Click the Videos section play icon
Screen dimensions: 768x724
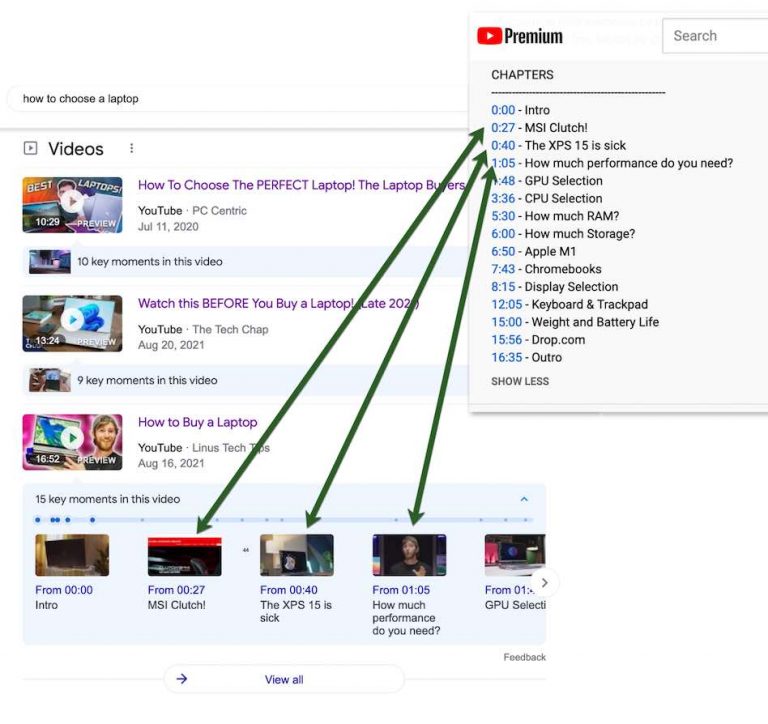[x=30, y=148]
